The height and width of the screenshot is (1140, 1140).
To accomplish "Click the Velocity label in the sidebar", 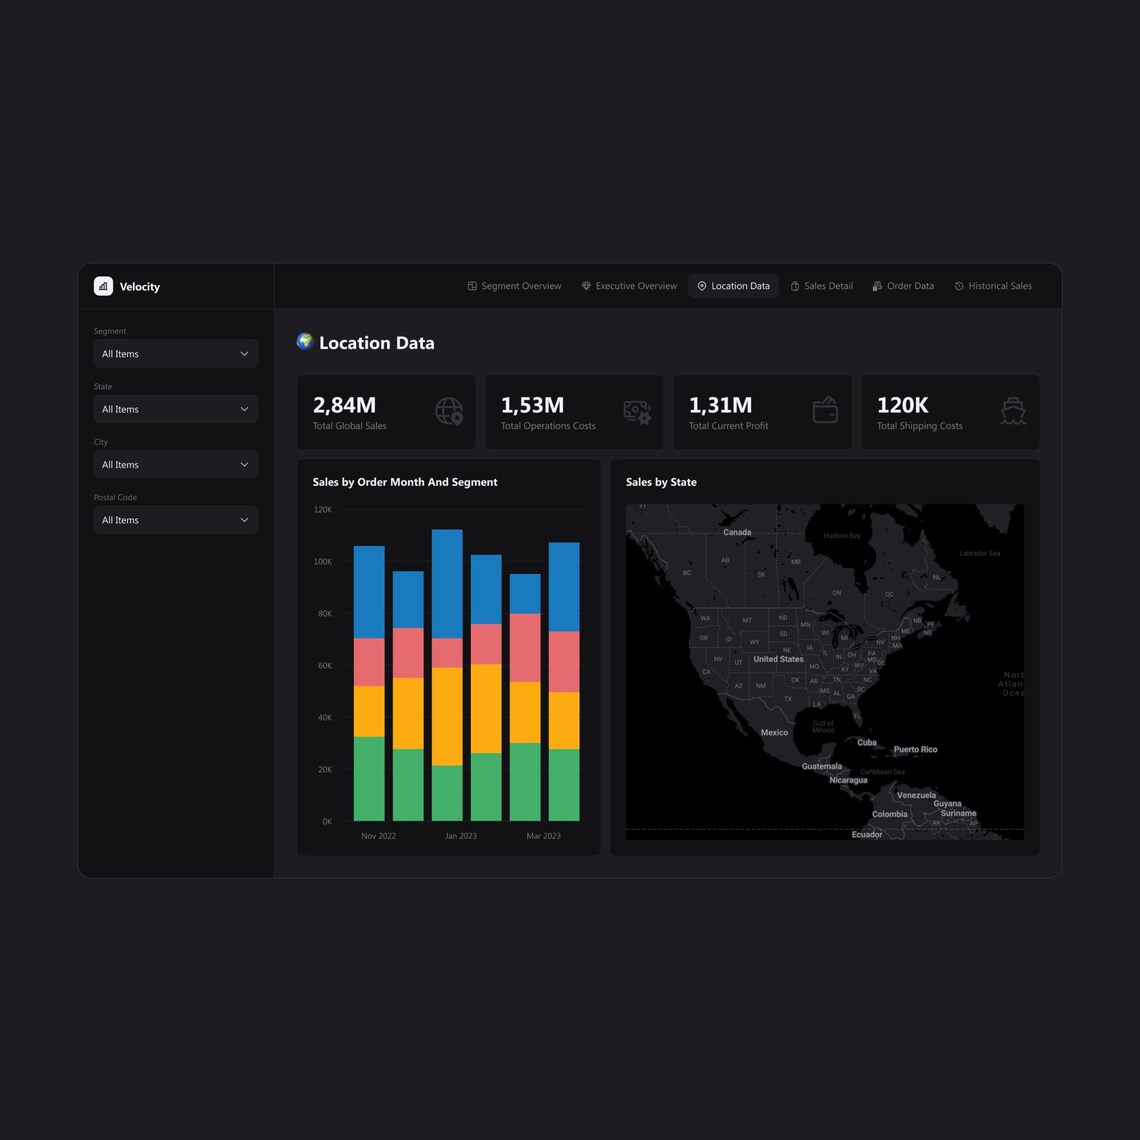I will point(139,286).
